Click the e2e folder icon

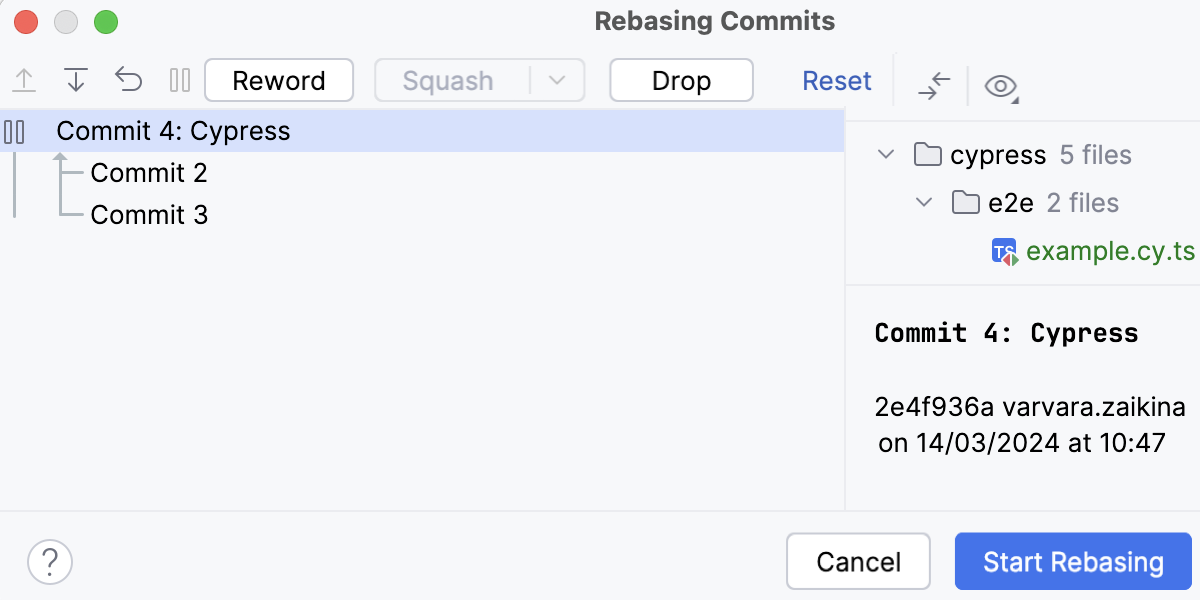[966, 202]
